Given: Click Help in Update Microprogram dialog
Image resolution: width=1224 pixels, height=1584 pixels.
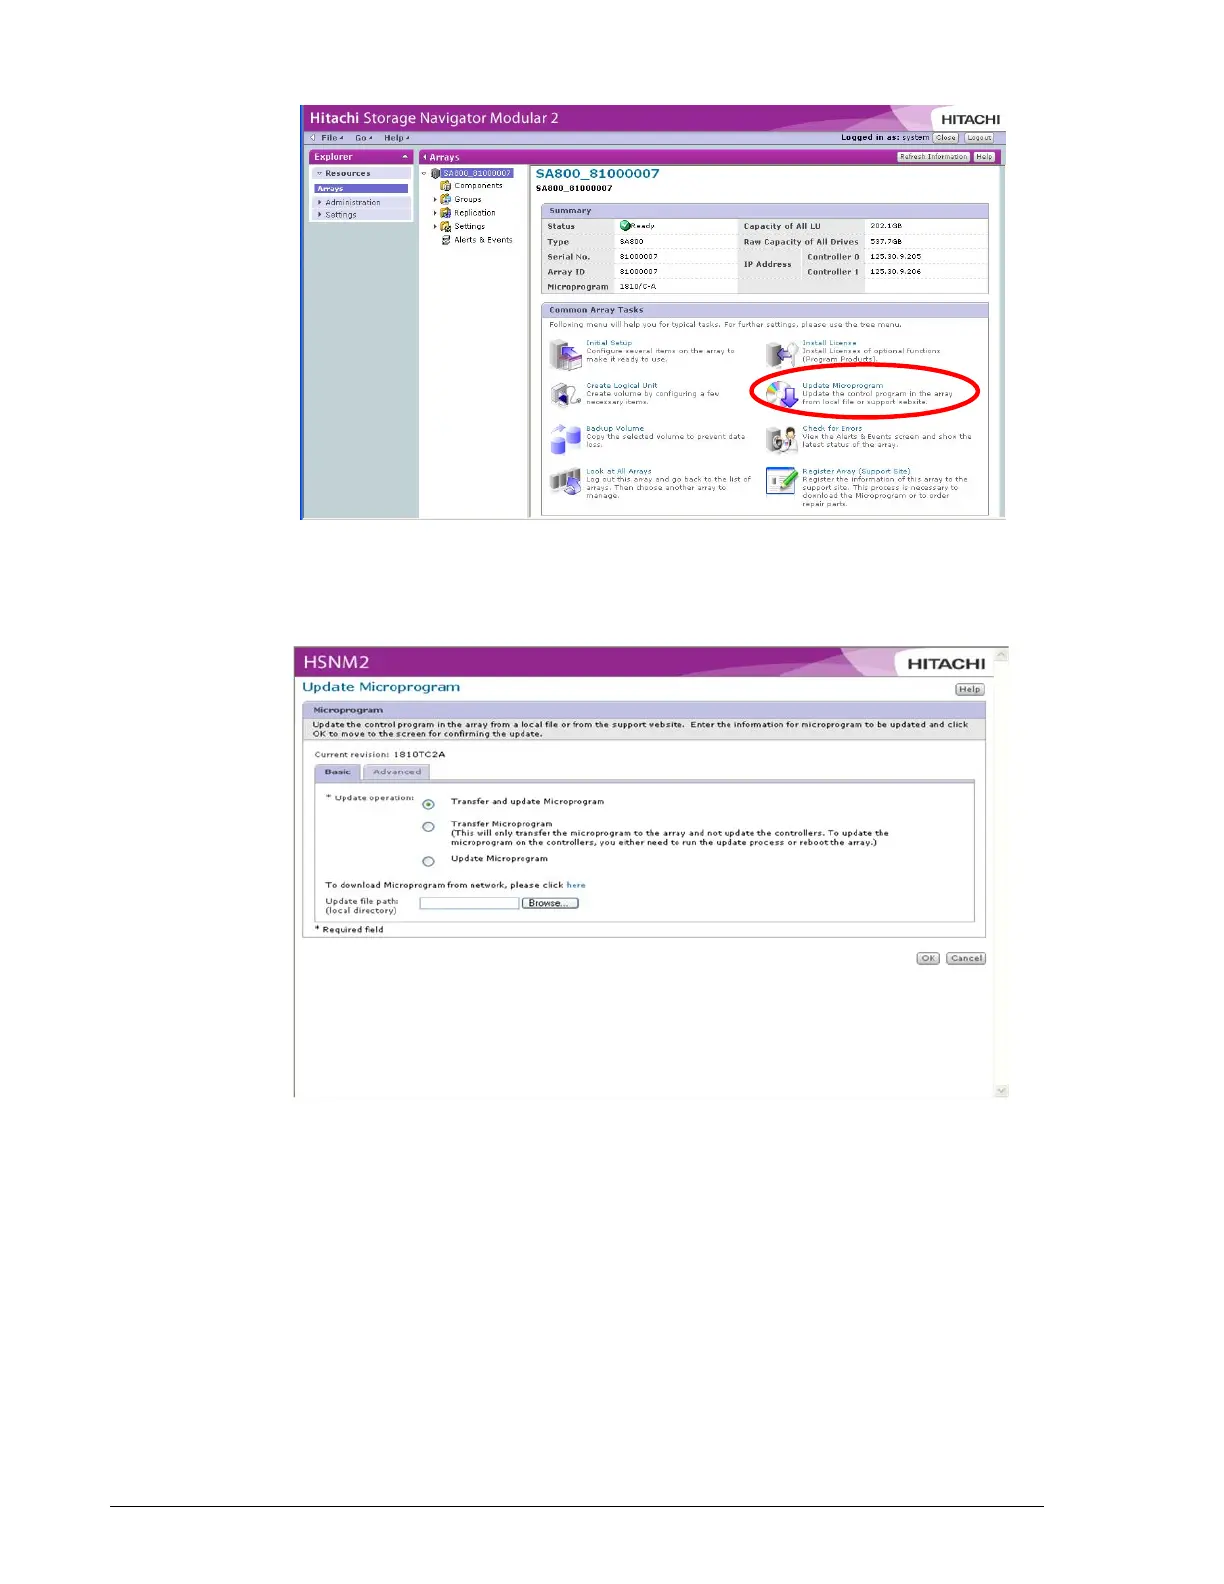Looking at the screenshot, I should [x=969, y=689].
